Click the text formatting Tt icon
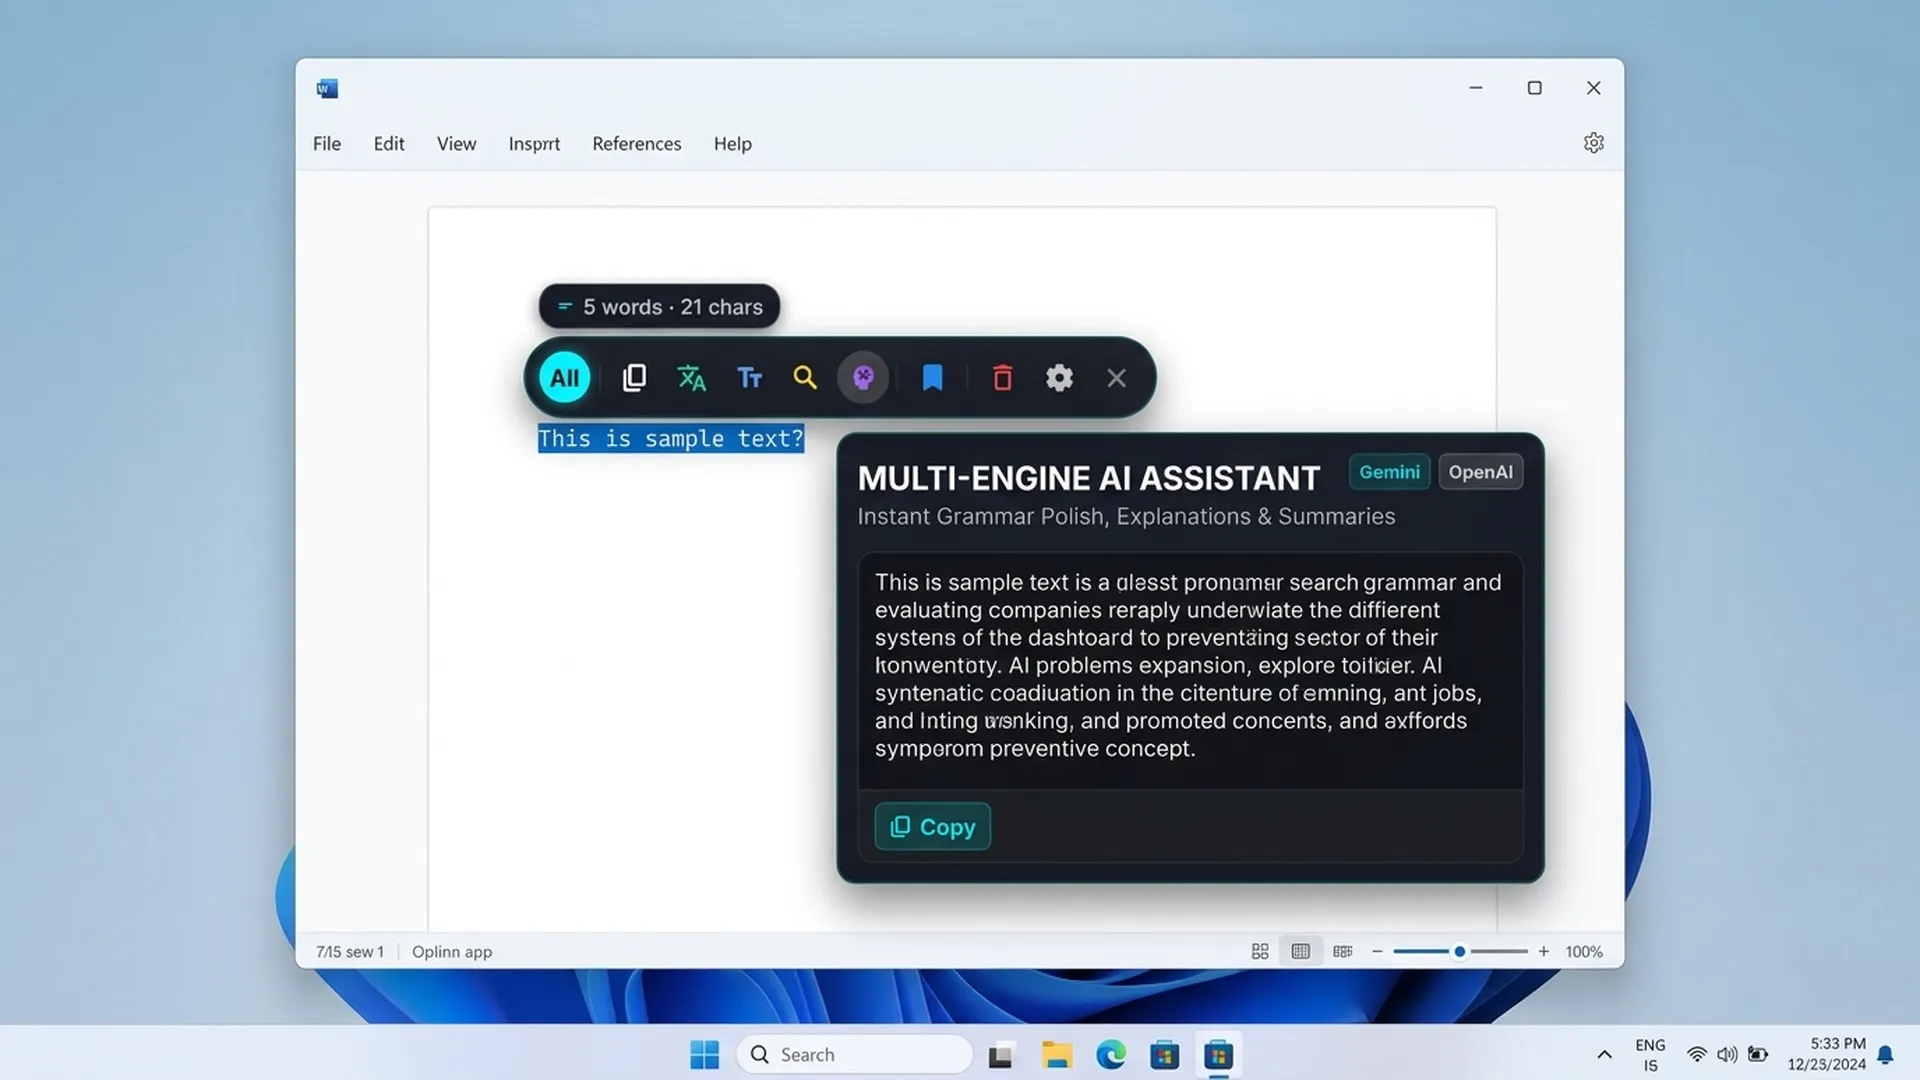This screenshot has width=1920, height=1080. click(749, 378)
